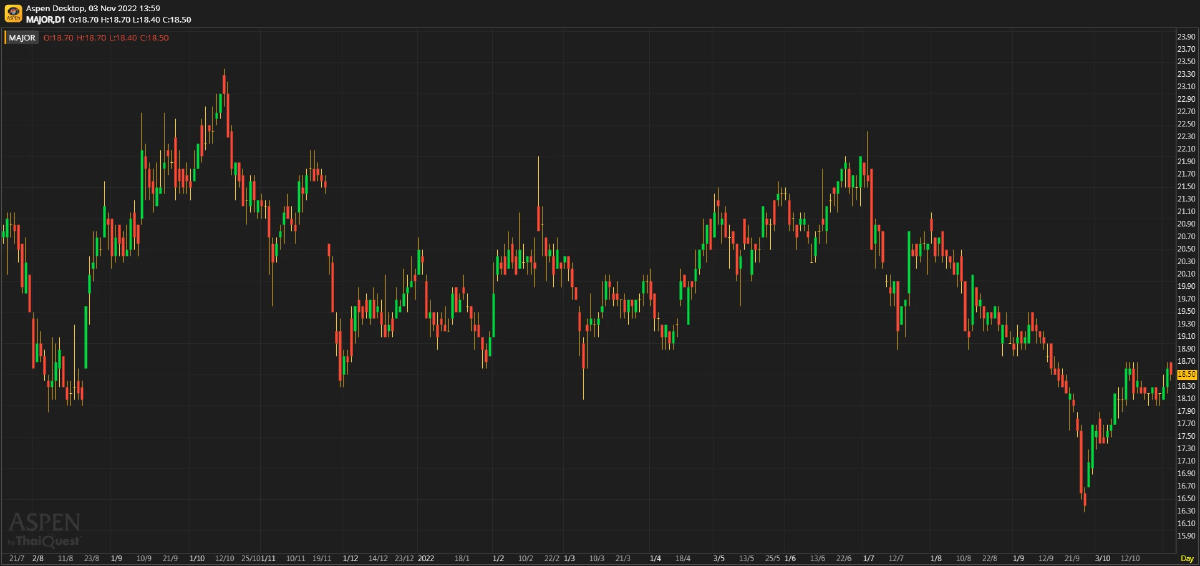Select the 3/10 date marker on timeline
Screen dimensions: 1200x566
pyautogui.click(x=1102, y=557)
